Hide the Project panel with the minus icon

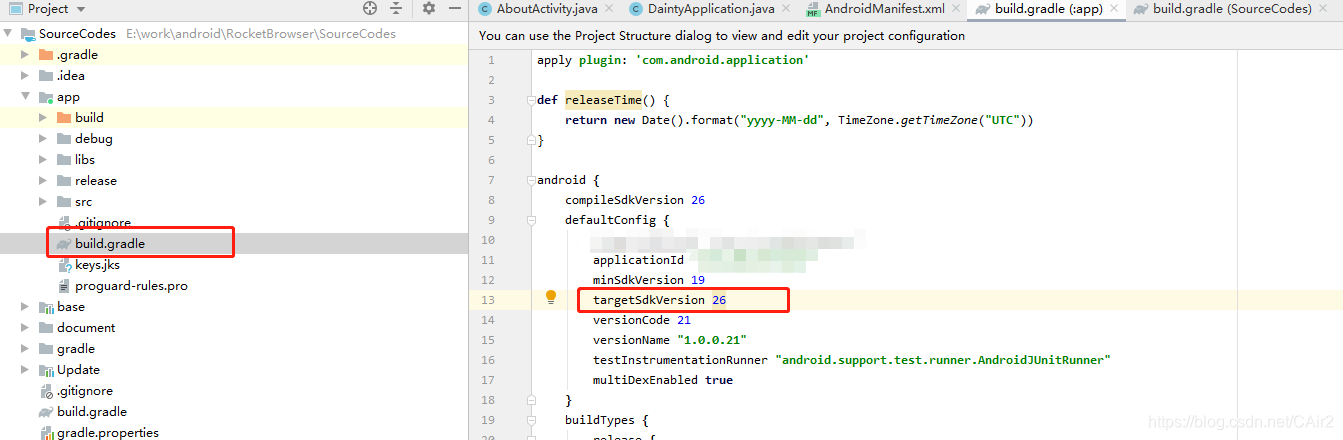coord(455,9)
